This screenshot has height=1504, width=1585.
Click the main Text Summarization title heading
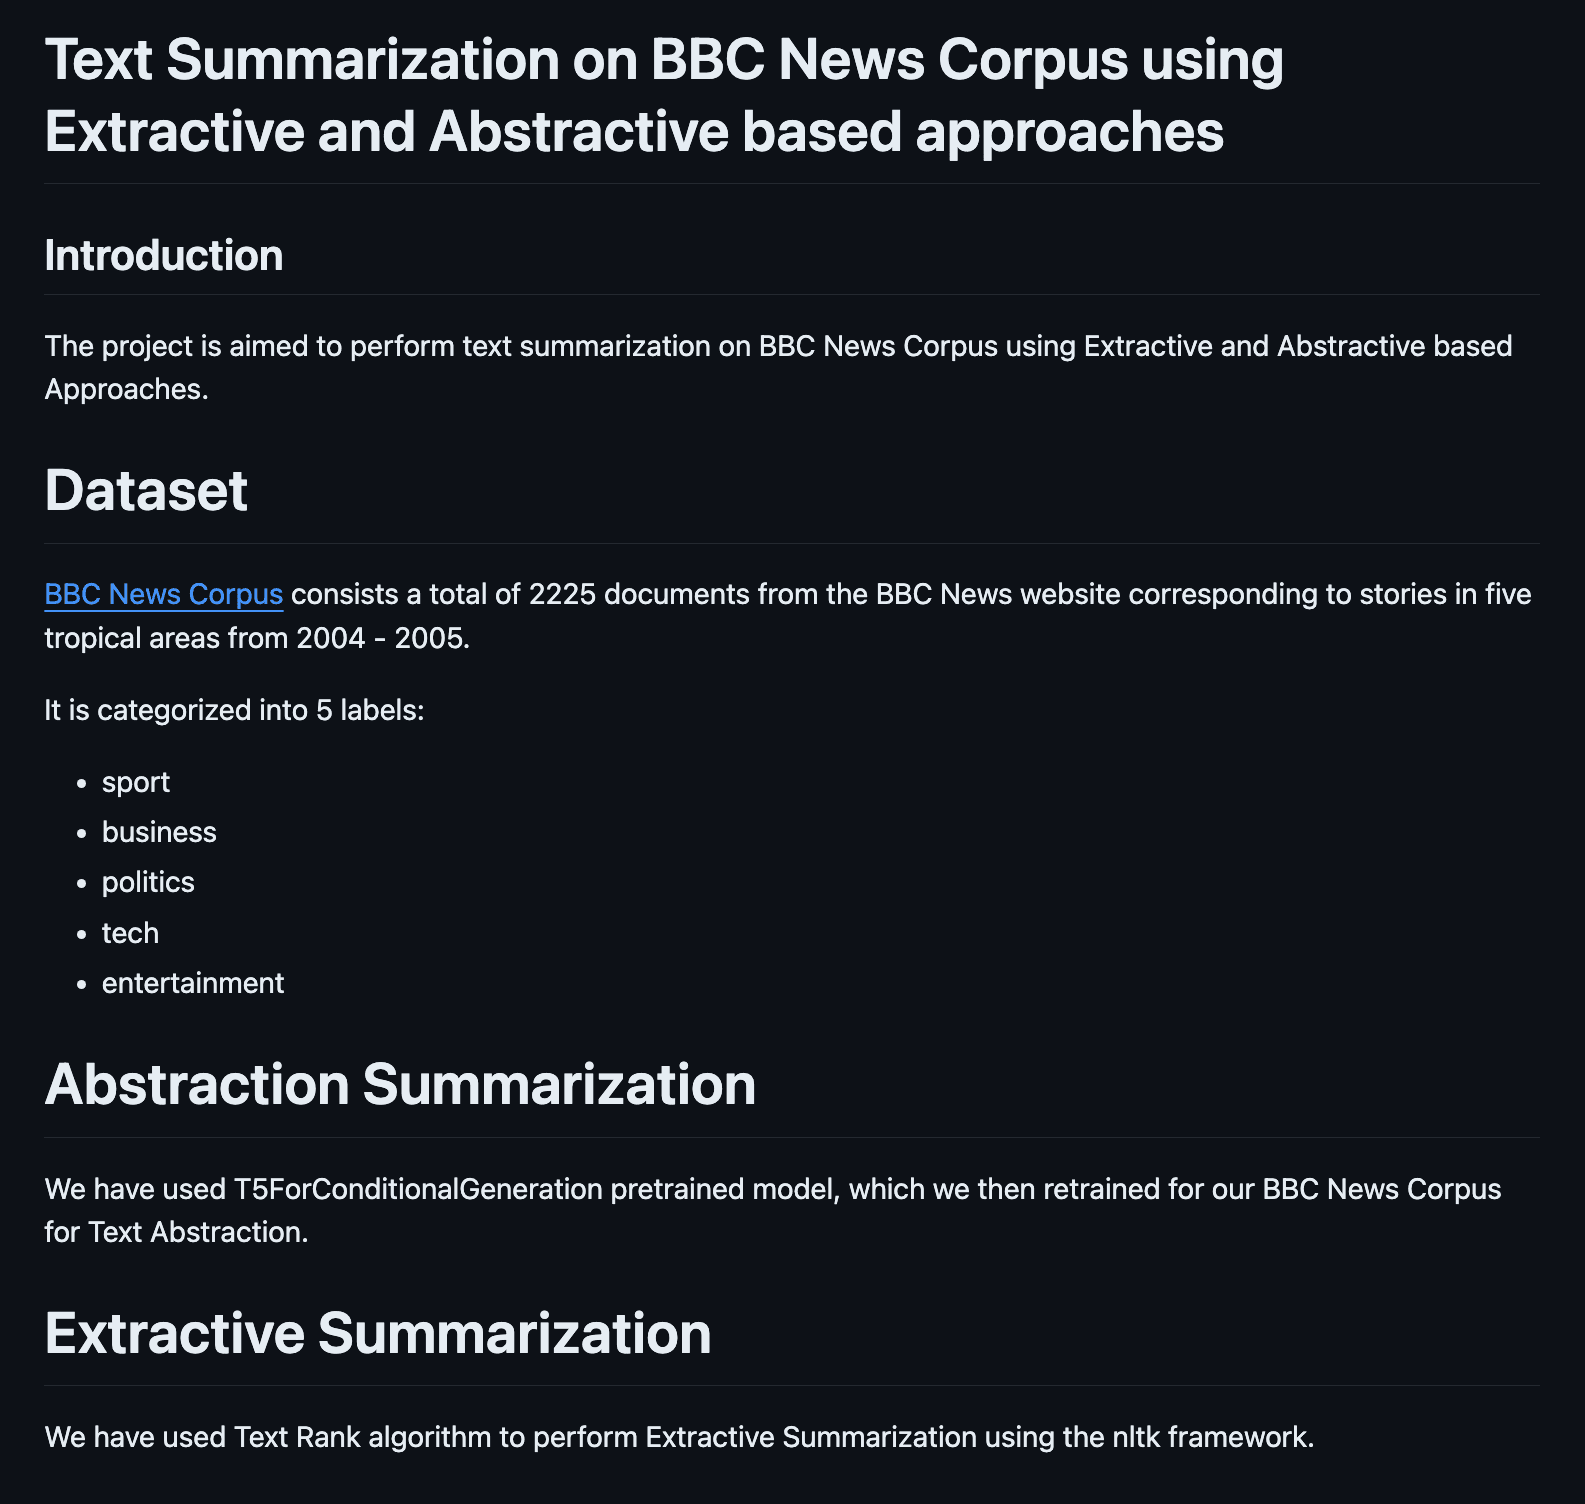pyautogui.click(x=664, y=95)
